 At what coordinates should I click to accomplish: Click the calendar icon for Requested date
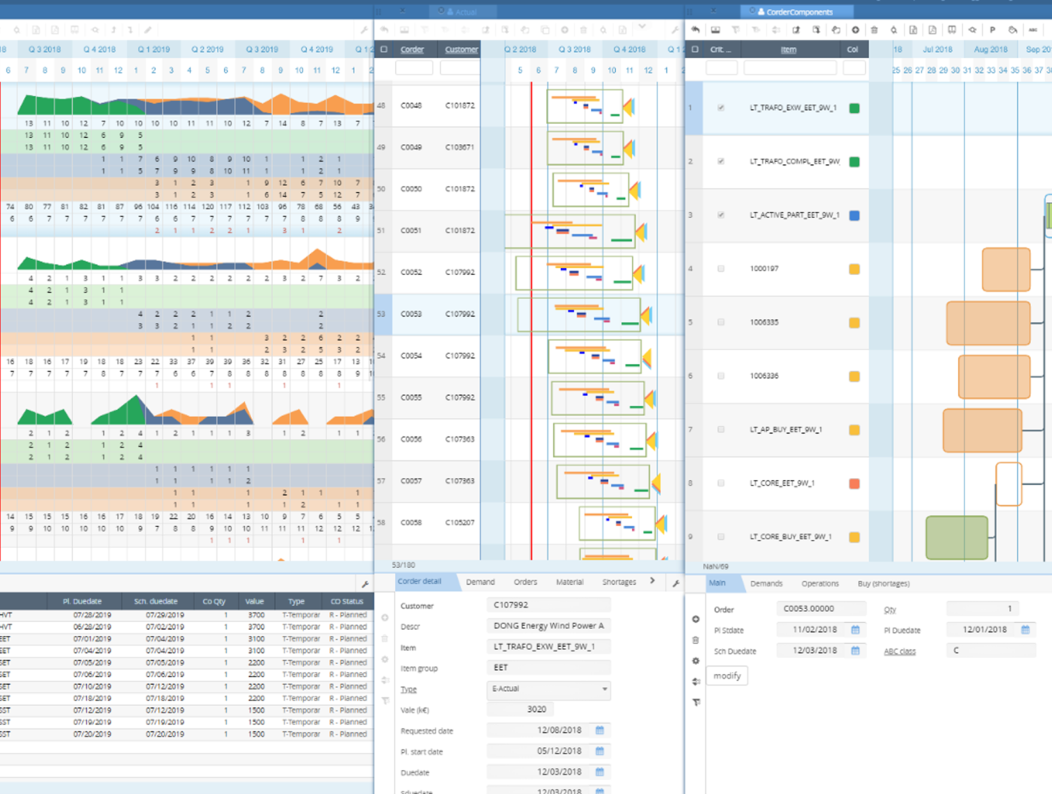click(x=600, y=731)
